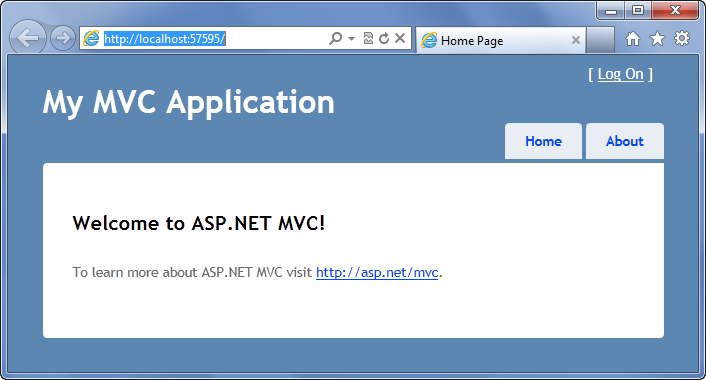706x380 pixels.
Task: Expand the address bar autocomplete dropdown arrow
Action: (352, 39)
